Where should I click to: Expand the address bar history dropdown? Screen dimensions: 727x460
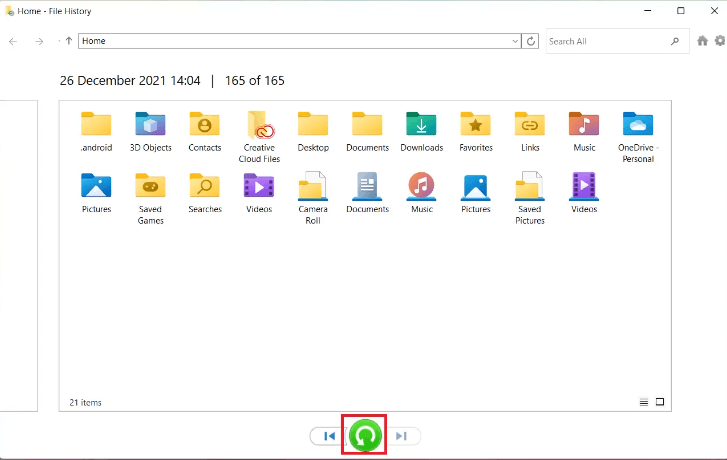515,41
